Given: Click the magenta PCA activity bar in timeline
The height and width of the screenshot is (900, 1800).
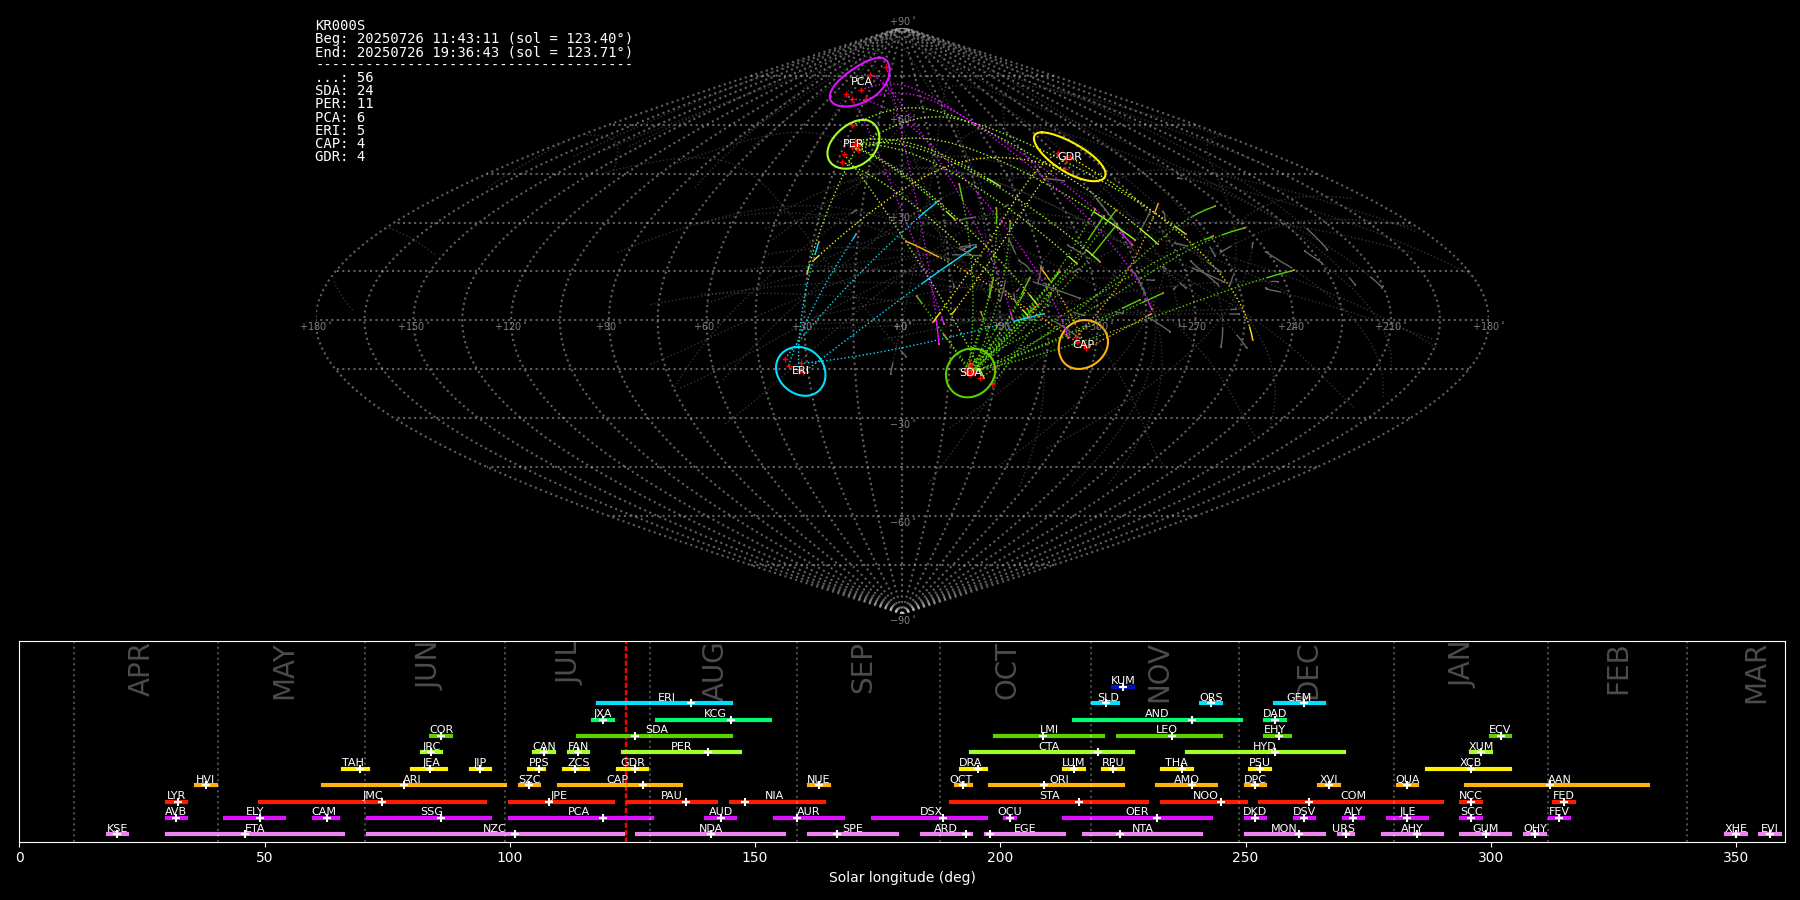Looking at the screenshot, I should (580, 818).
